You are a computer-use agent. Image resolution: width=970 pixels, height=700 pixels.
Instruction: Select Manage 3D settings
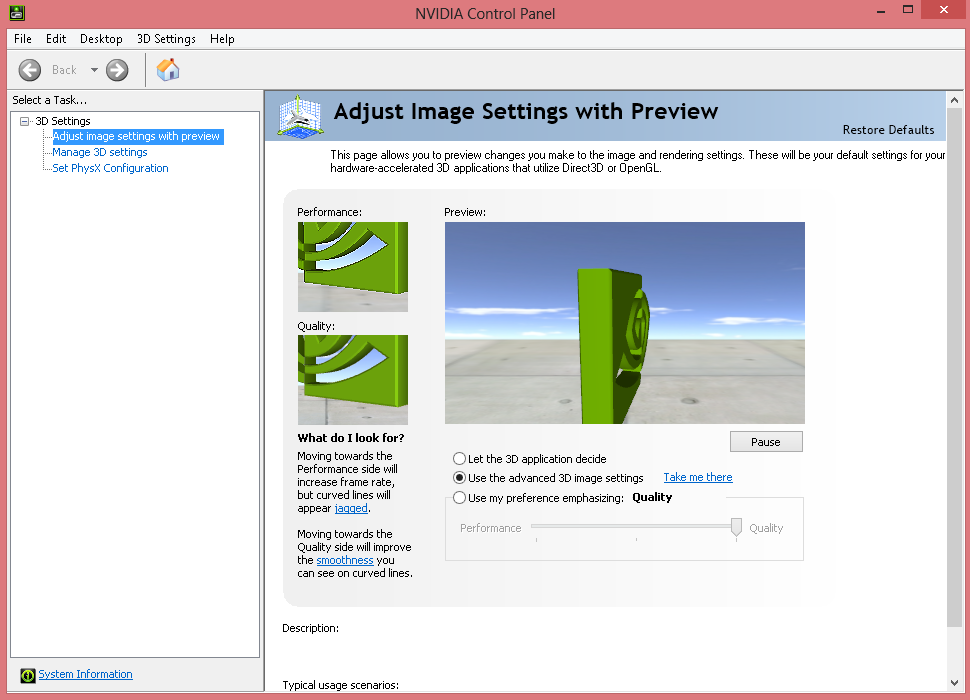tap(100, 152)
